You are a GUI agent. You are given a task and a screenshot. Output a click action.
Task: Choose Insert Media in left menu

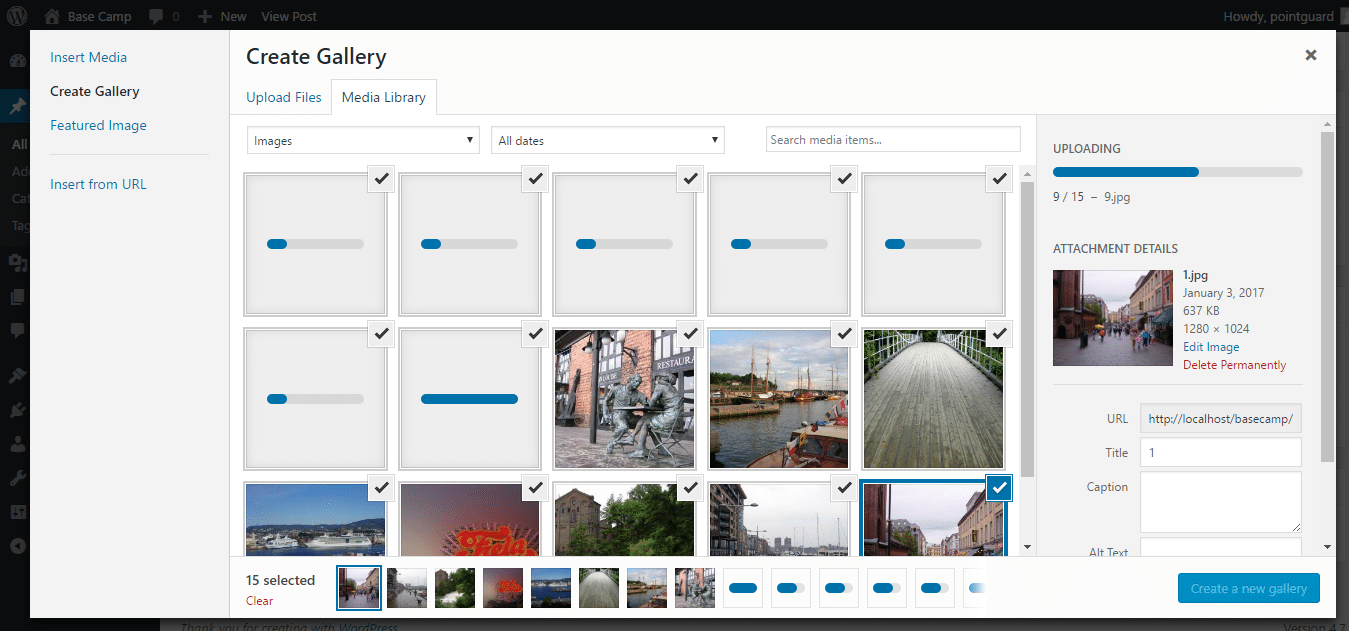click(89, 57)
